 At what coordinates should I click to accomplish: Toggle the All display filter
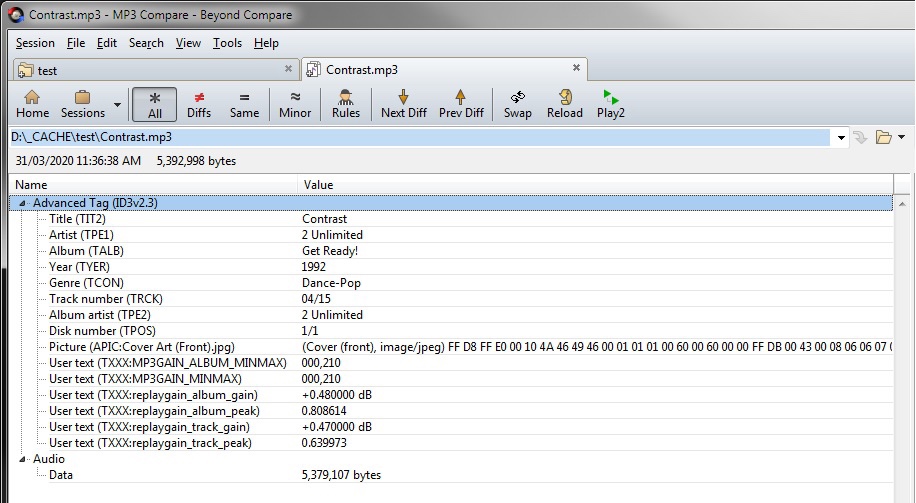tap(155, 105)
